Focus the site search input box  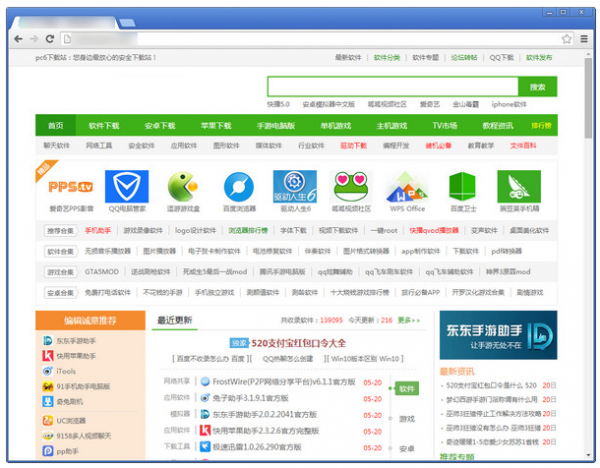(393, 87)
